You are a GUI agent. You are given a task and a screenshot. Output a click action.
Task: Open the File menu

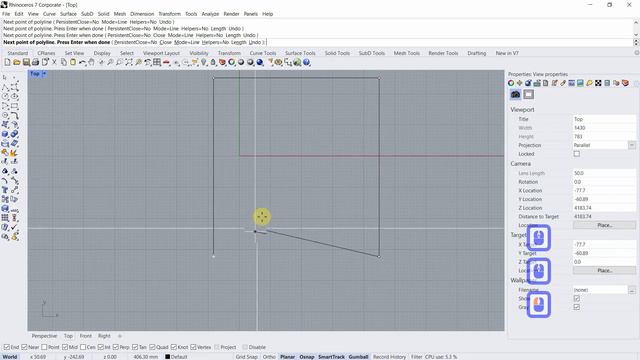pyautogui.click(x=6, y=14)
